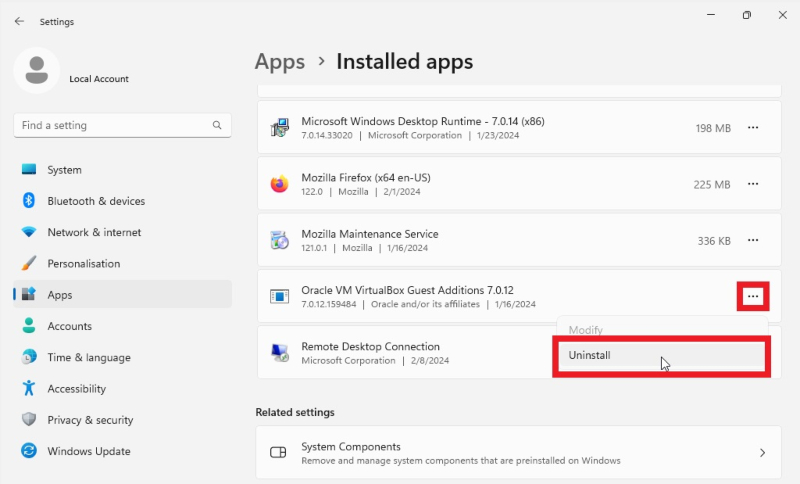The image size is (800, 484).
Task: Click the Mozilla Firefox app icon
Action: coord(280,184)
